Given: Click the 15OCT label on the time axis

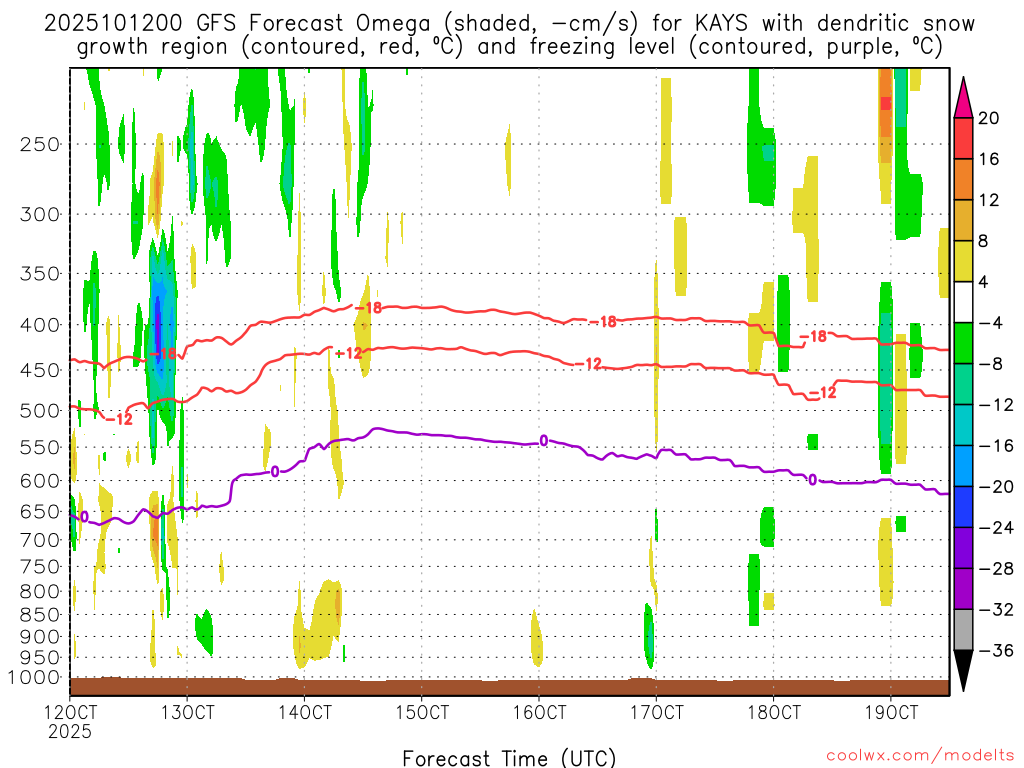Looking at the screenshot, I should 422,712.
